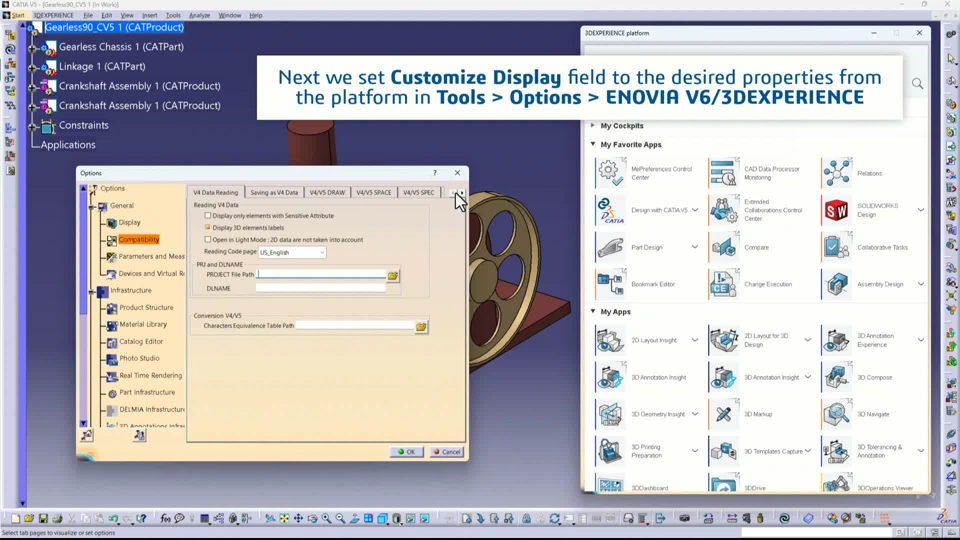
Task: Open Bookmark Editor app
Action: pos(610,284)
